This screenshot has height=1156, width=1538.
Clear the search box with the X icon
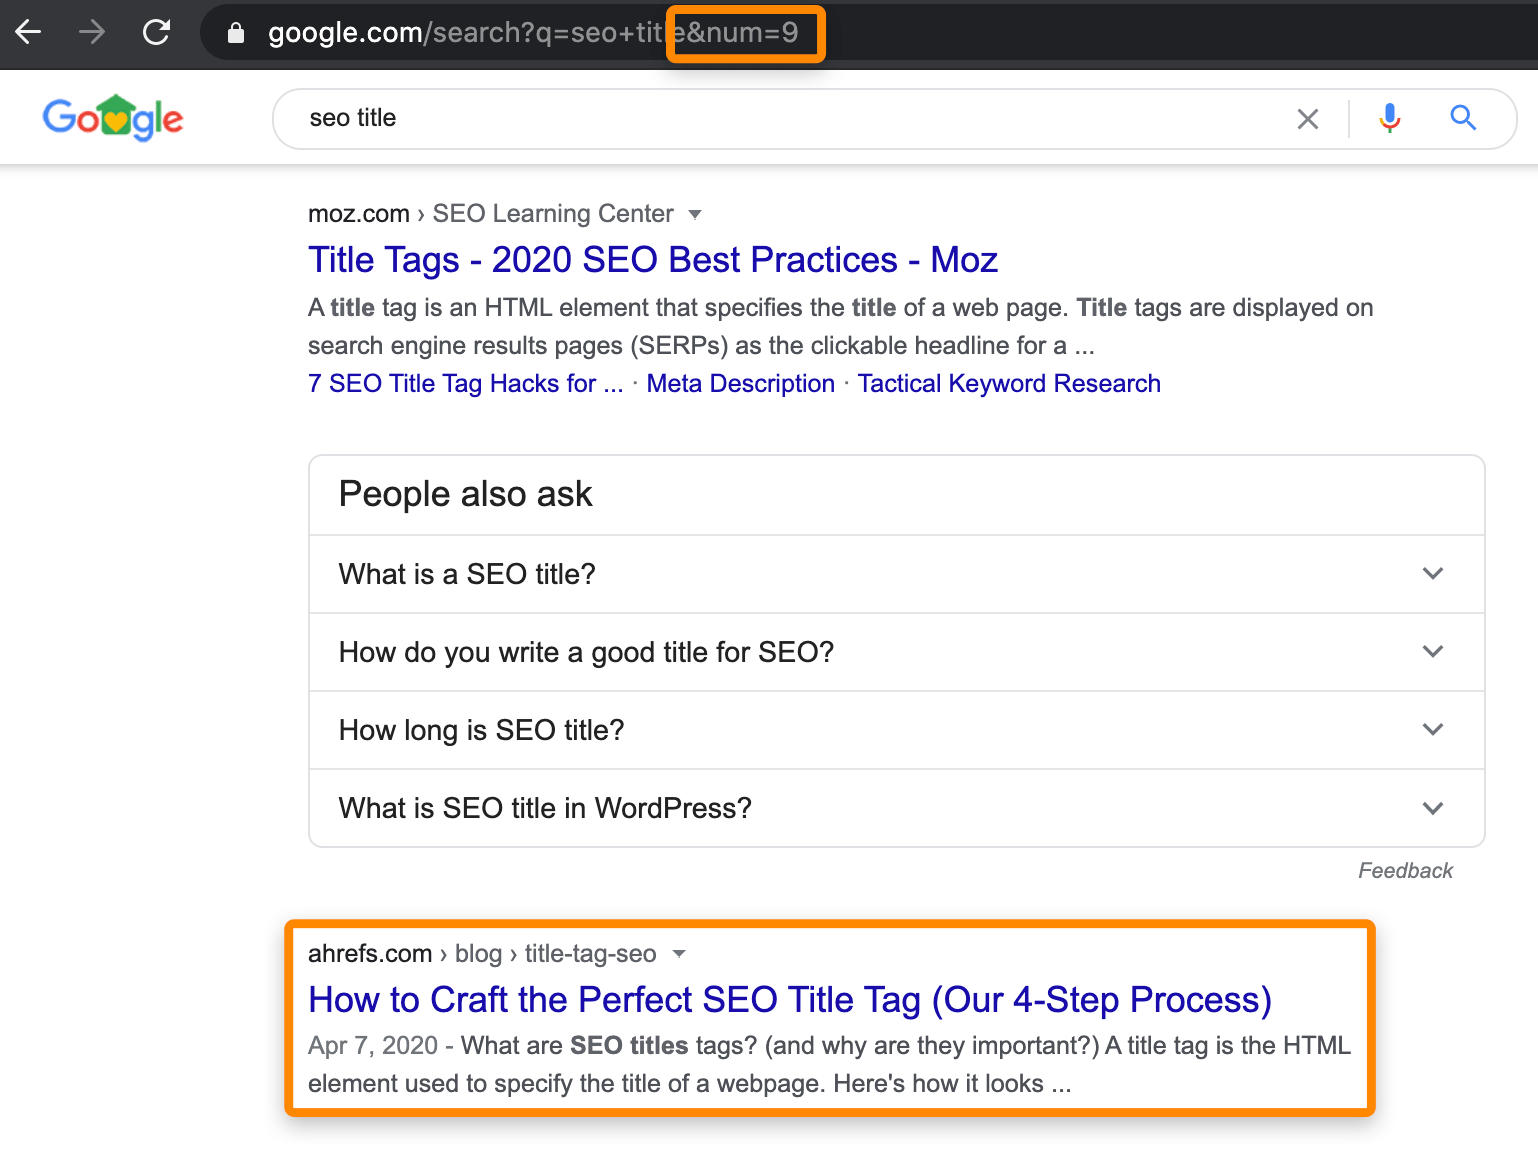pyautogui.click(x=1307, y=119)
